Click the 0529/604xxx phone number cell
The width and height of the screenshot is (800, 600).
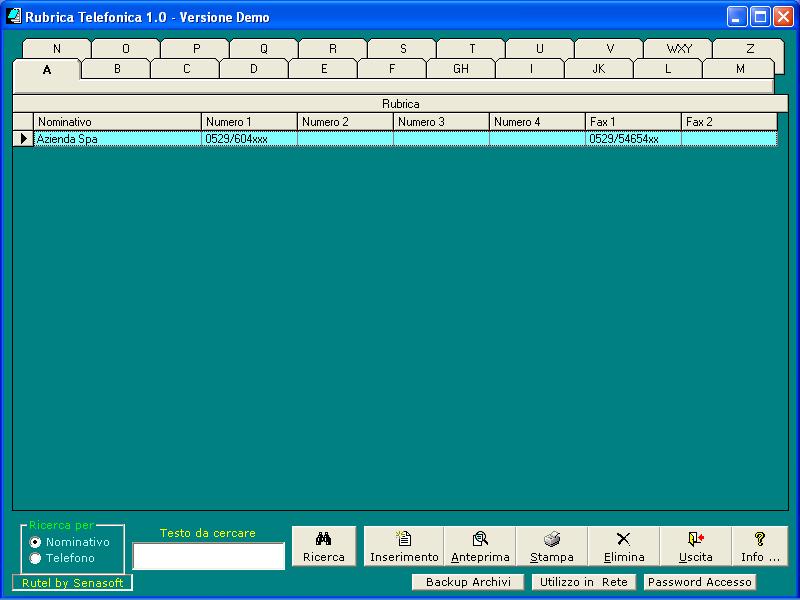(249, 139)
